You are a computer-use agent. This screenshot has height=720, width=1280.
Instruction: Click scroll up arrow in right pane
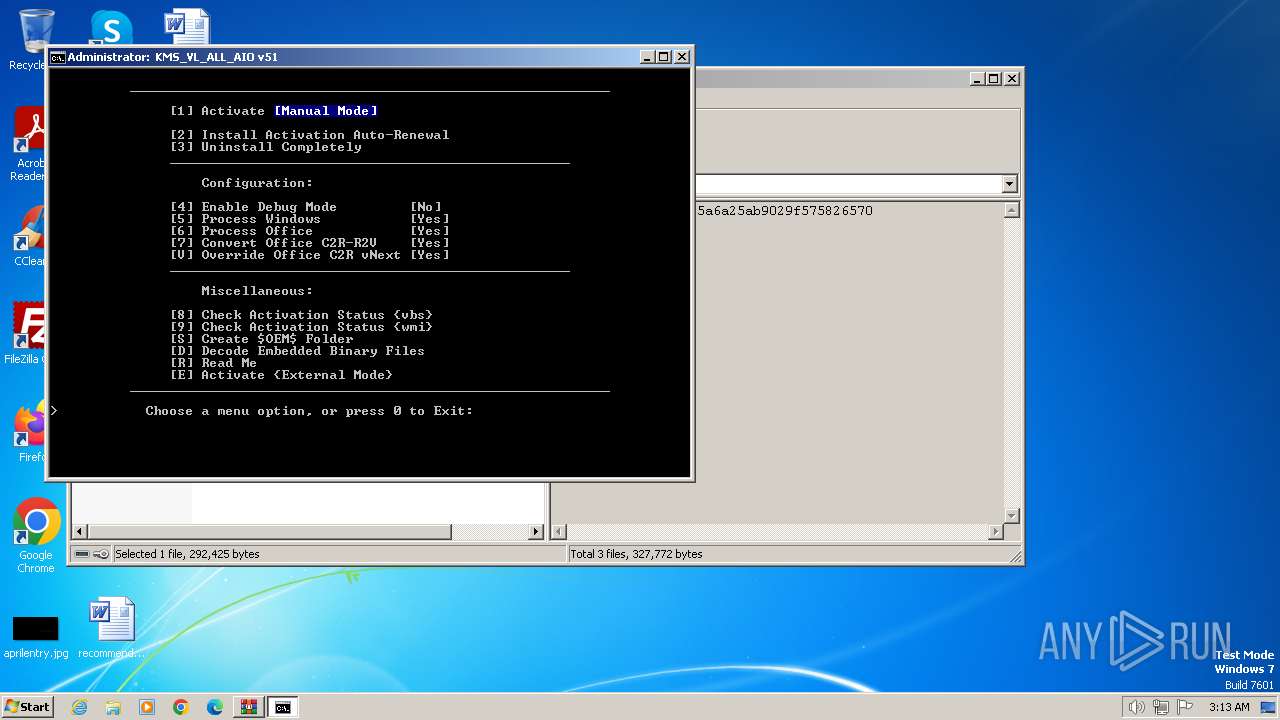pyautogui.click(x=1011, y=210)
